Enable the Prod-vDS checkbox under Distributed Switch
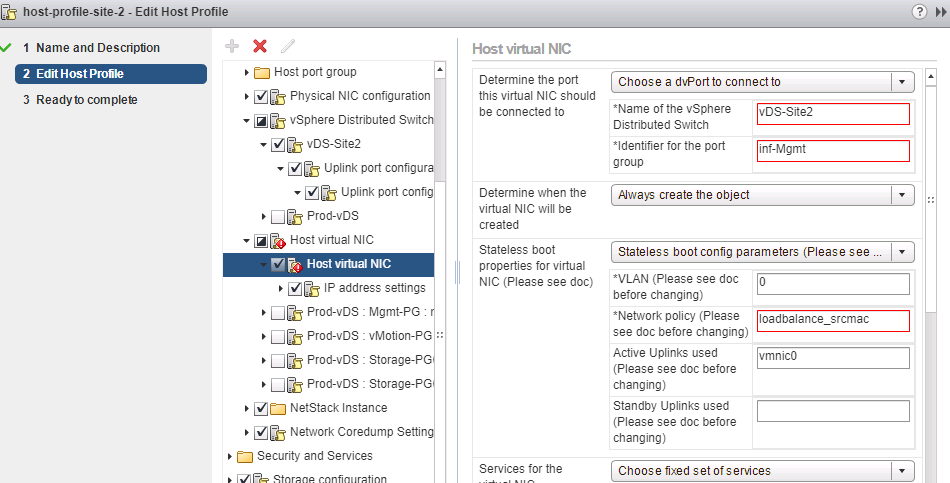Viewport: 950px width, 483px height. [278, 216]
